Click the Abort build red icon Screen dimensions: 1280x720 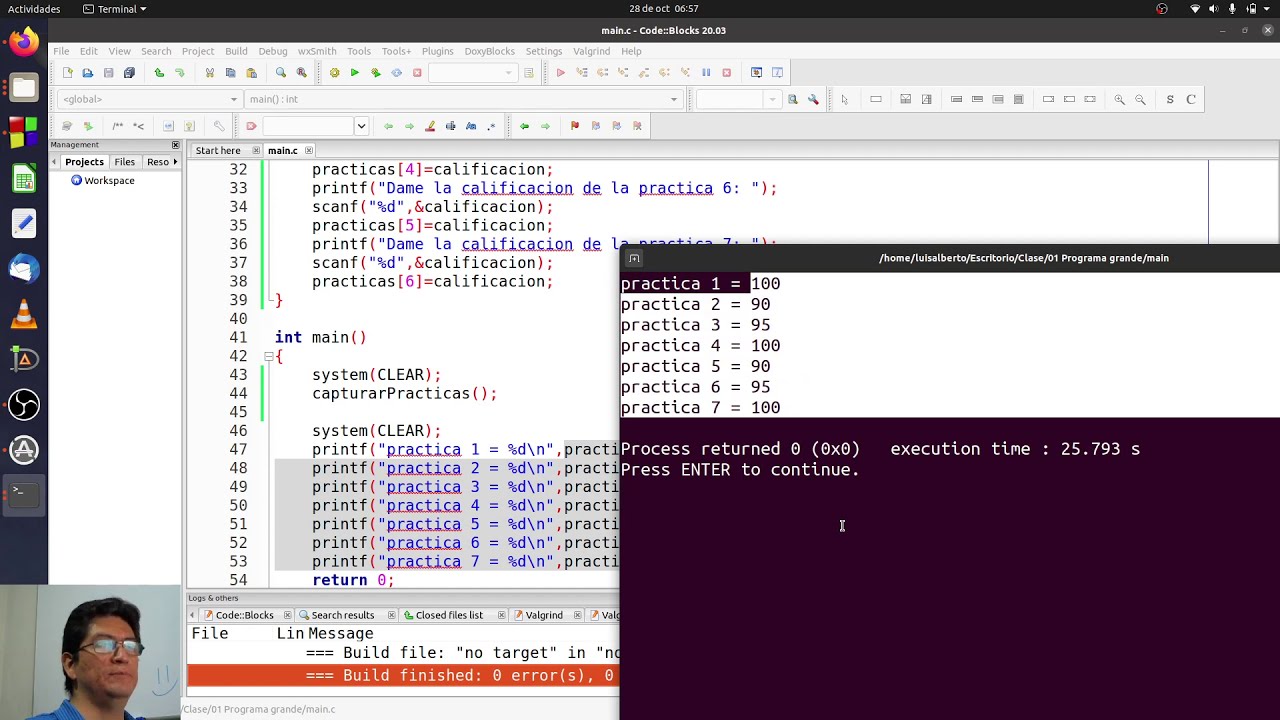click(x=417, y=72)
